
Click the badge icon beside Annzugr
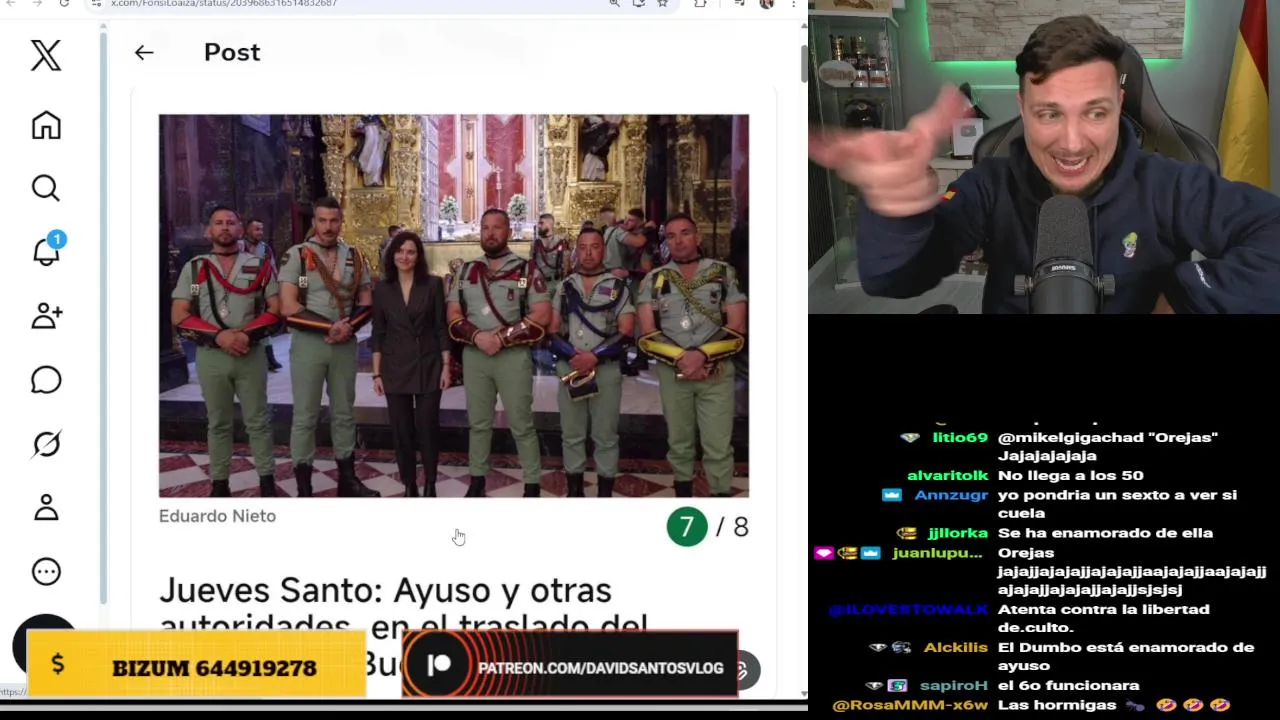pos(891,495)
